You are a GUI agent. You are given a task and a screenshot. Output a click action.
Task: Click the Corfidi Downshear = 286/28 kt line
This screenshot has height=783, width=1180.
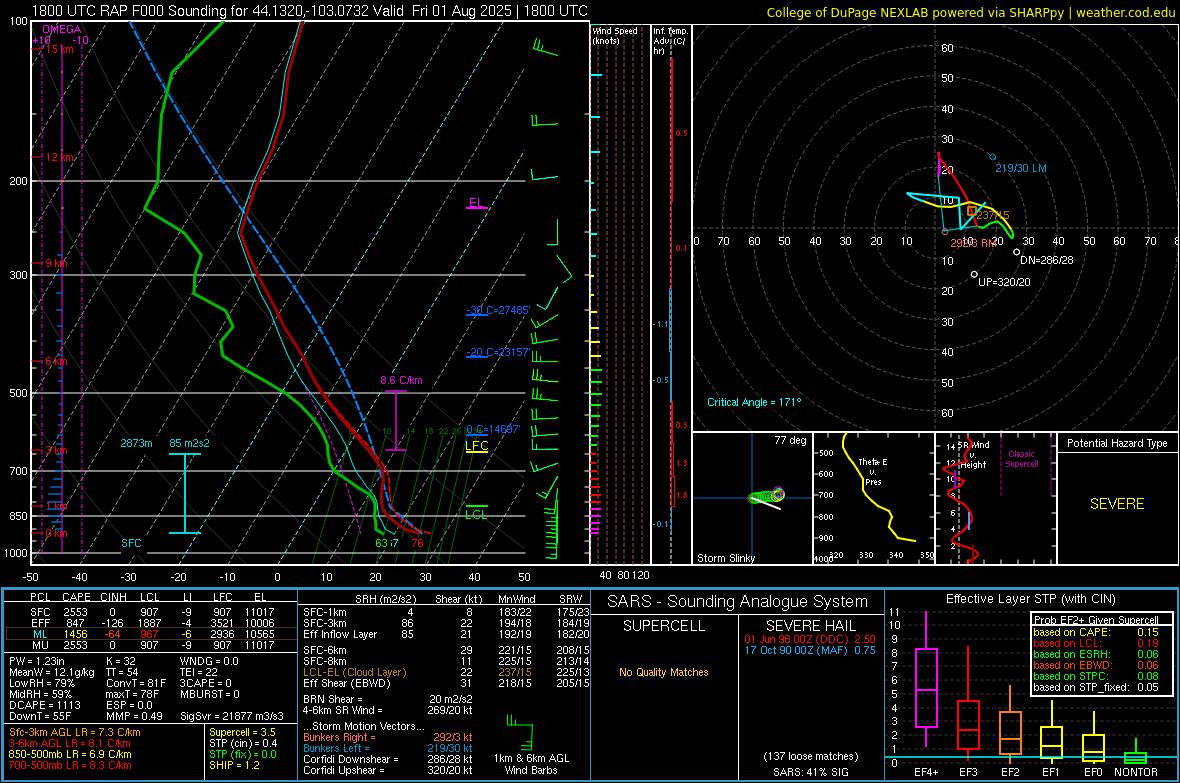pyautogui.click(x=388, y=759)
